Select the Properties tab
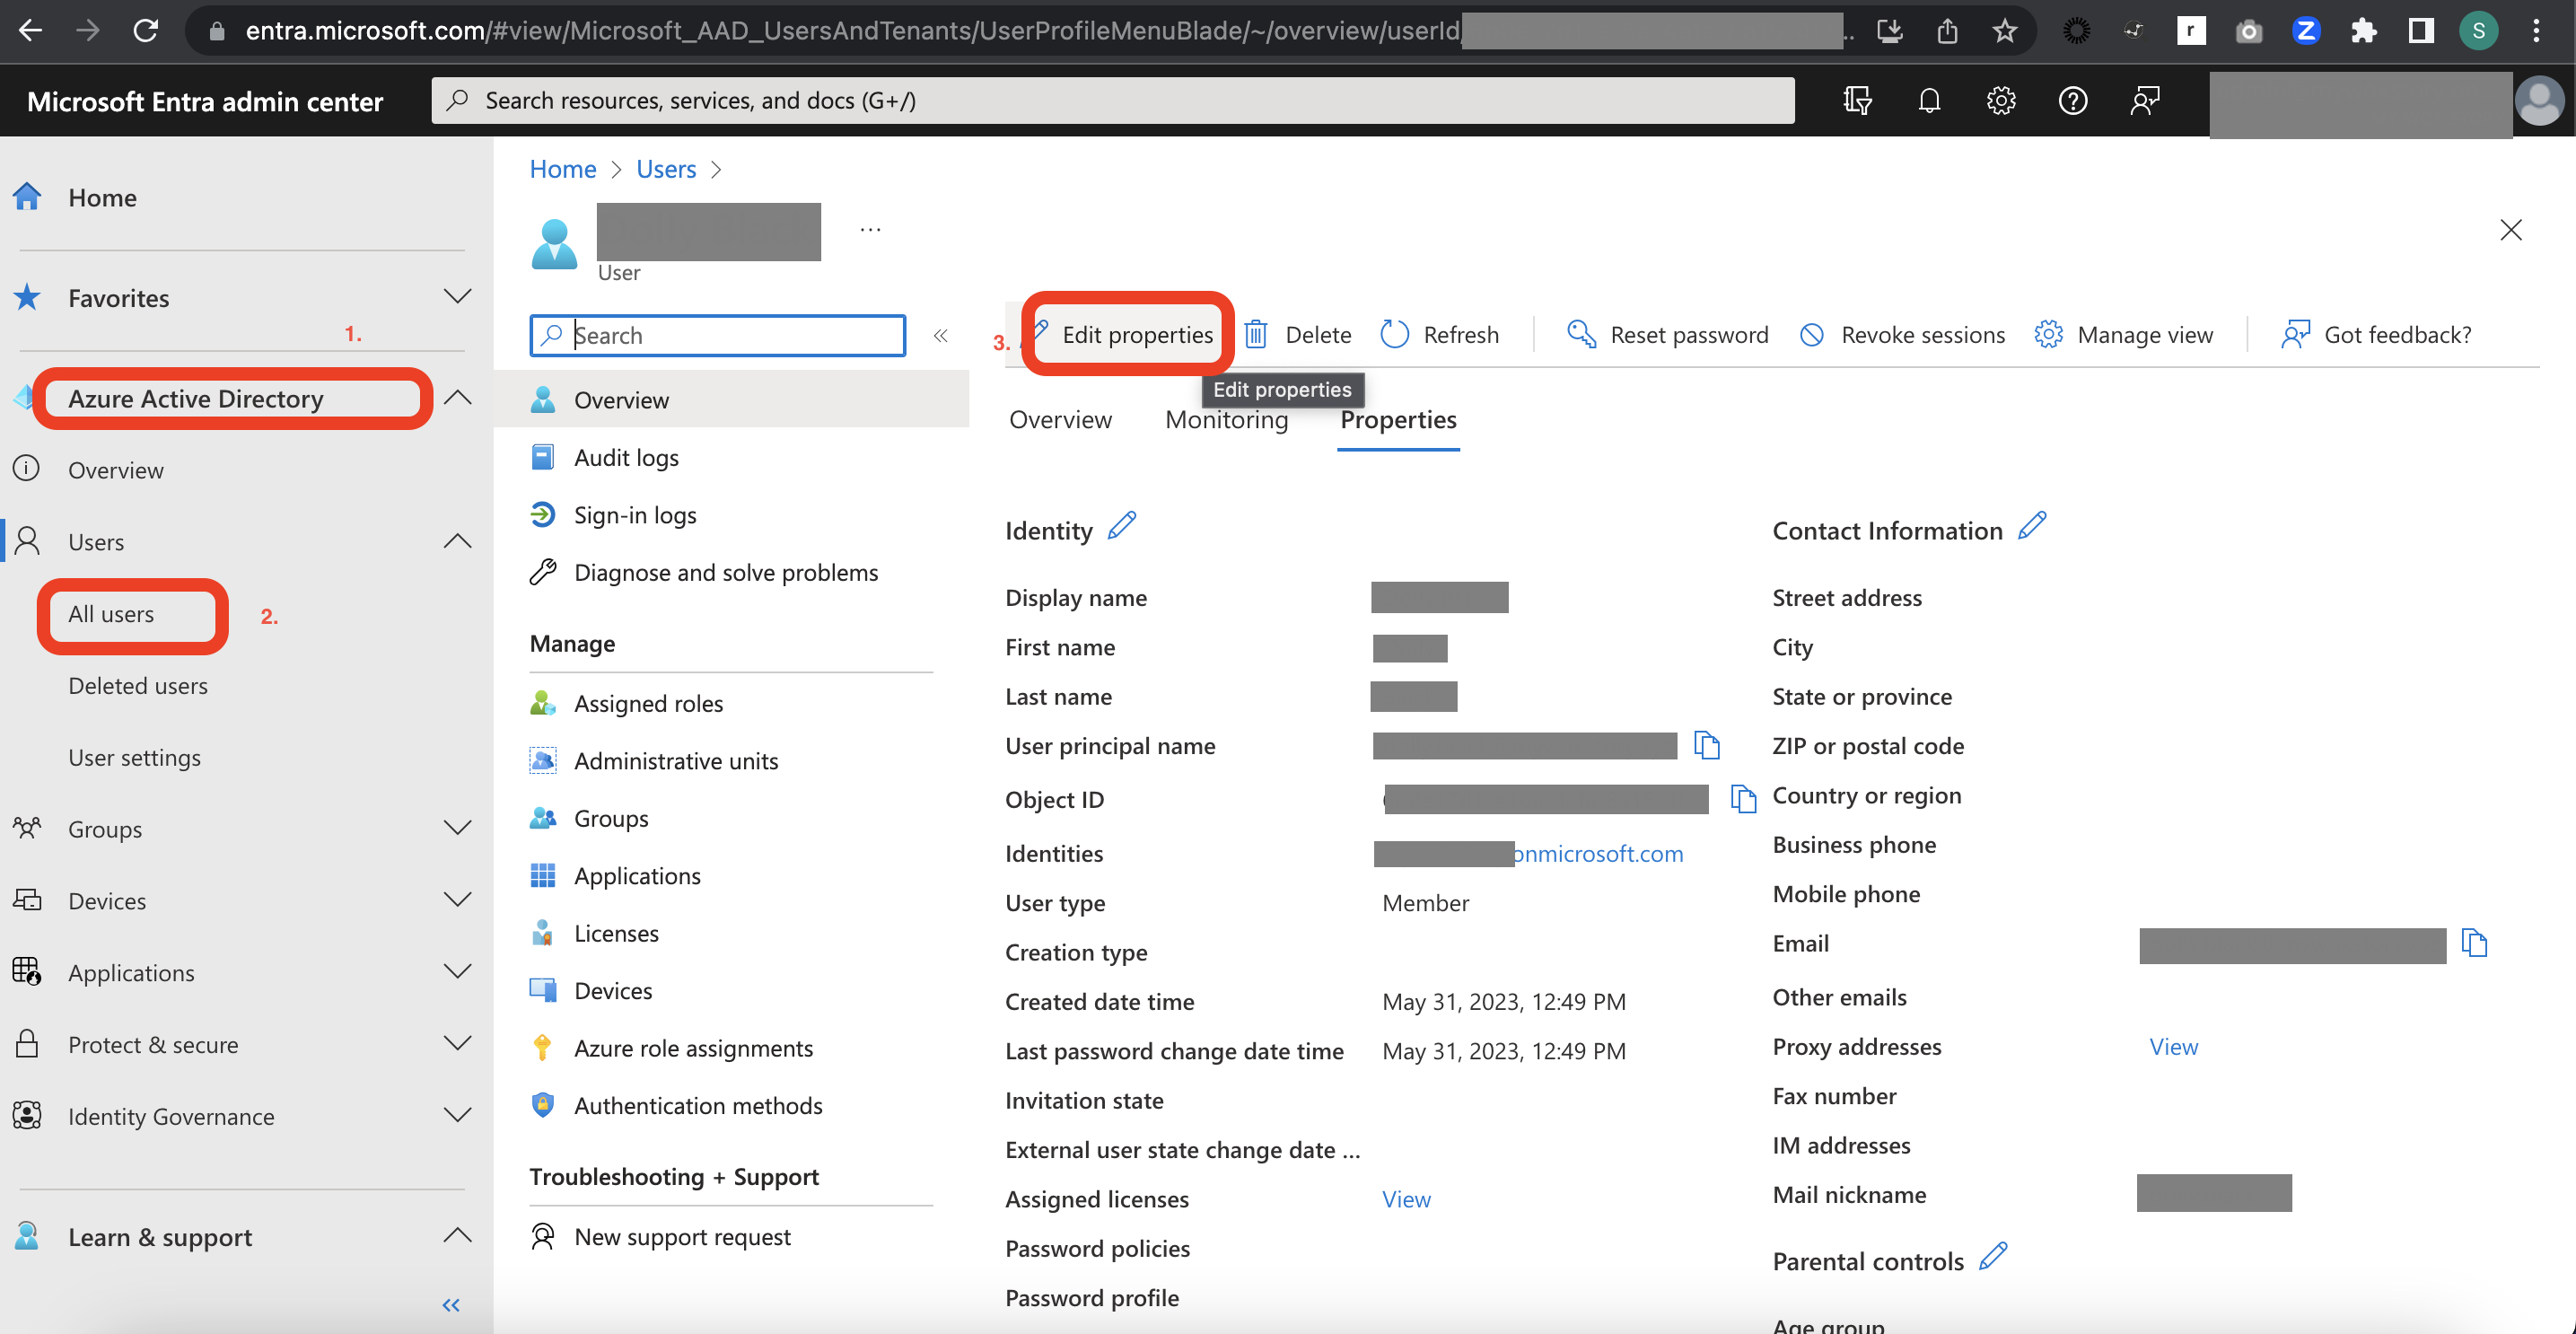Viewport: 2576px width, 1334px height. point(1398,419)
